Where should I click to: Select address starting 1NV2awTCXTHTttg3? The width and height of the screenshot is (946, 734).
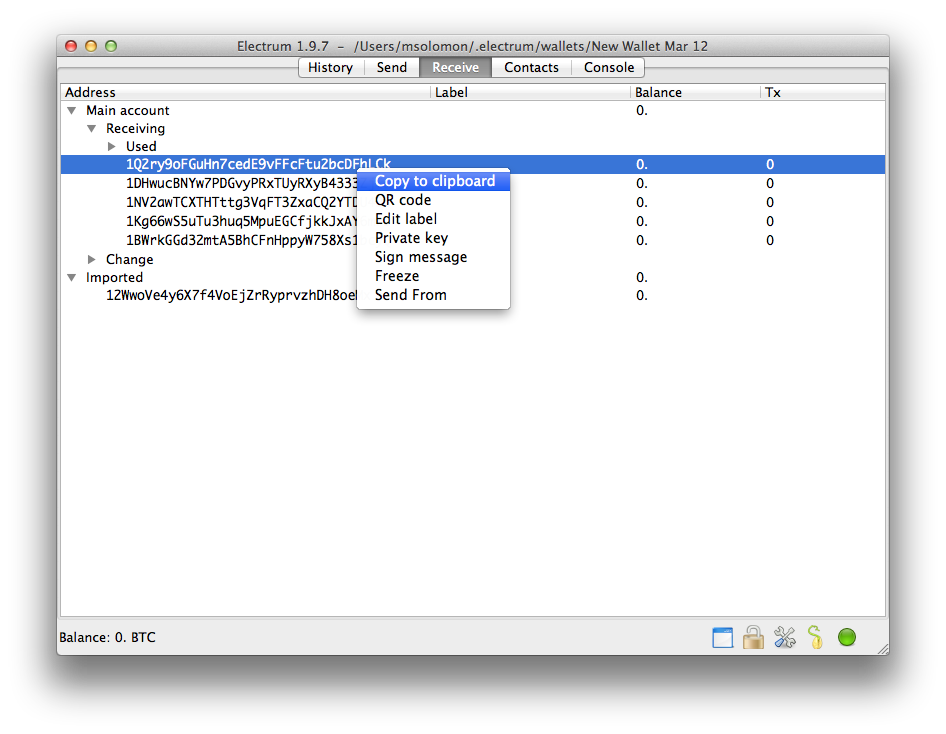(241, 202)
